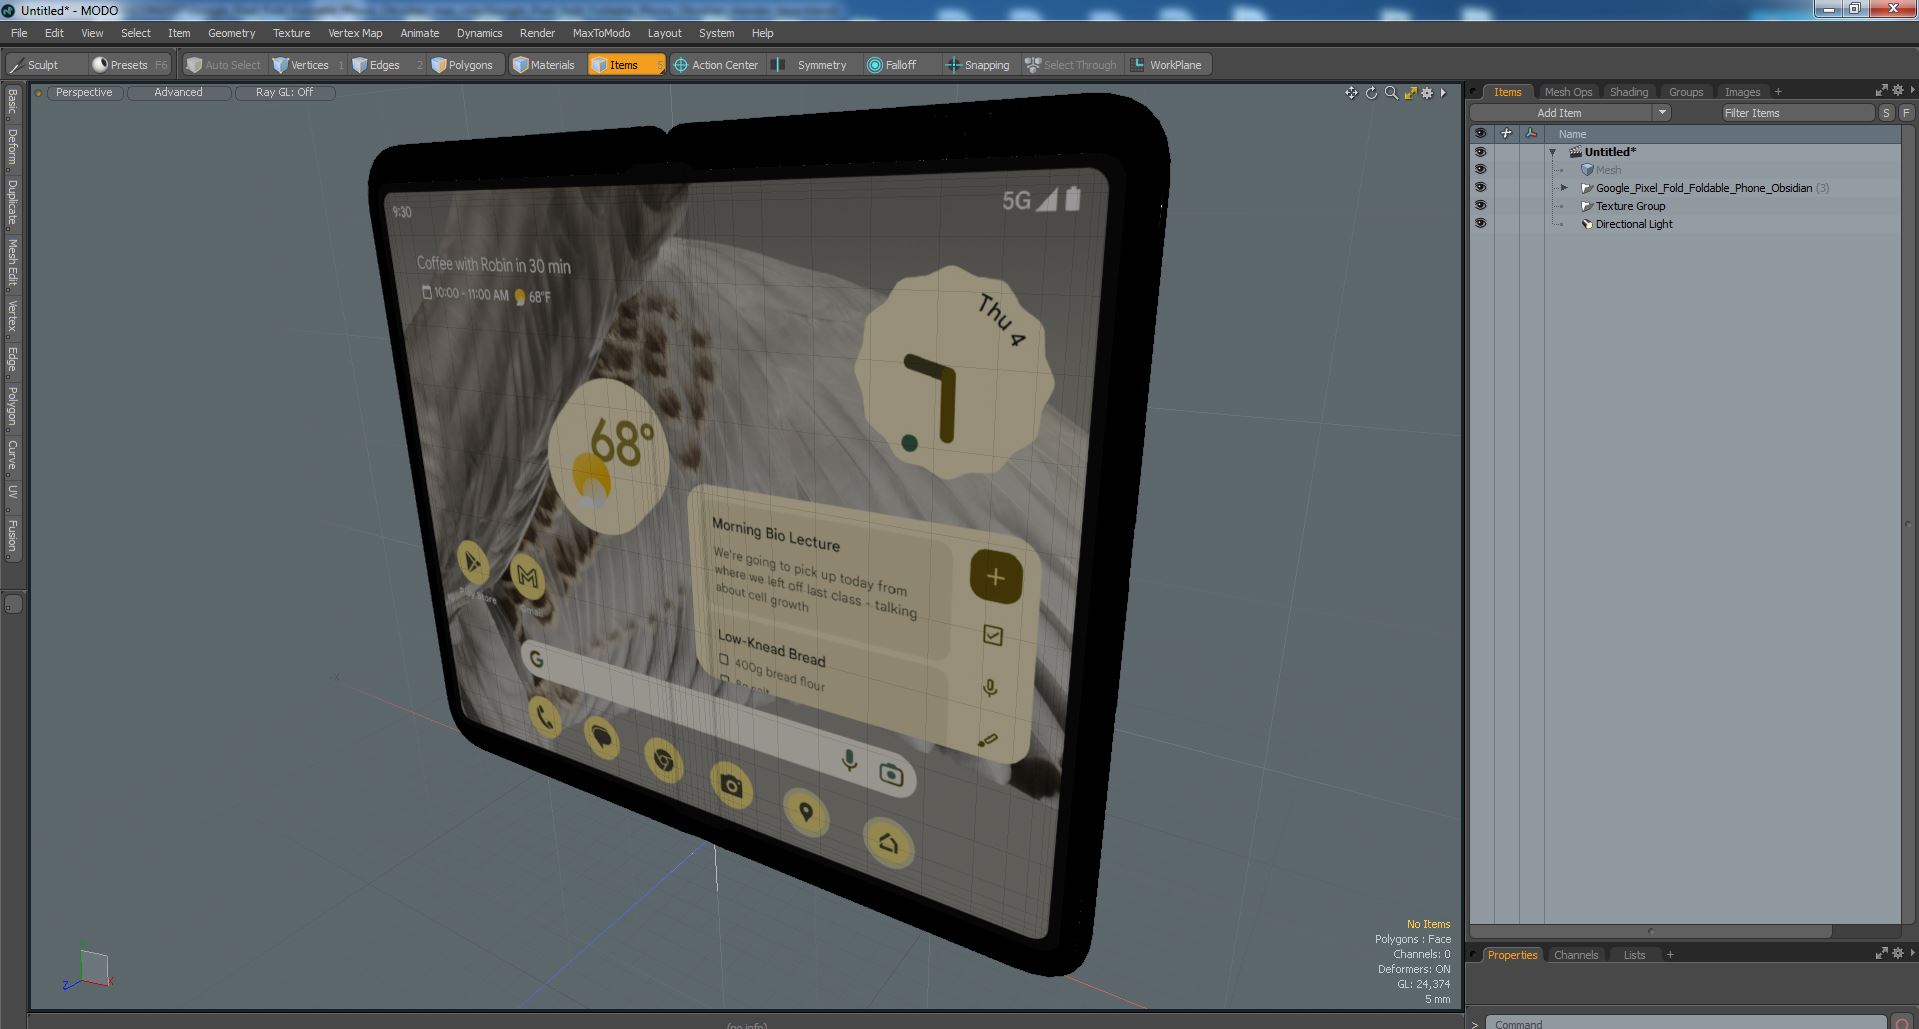Toggle visibility of the Mesh item
Viewport: 1919px width, 1029px height.
coord(1480,170)
